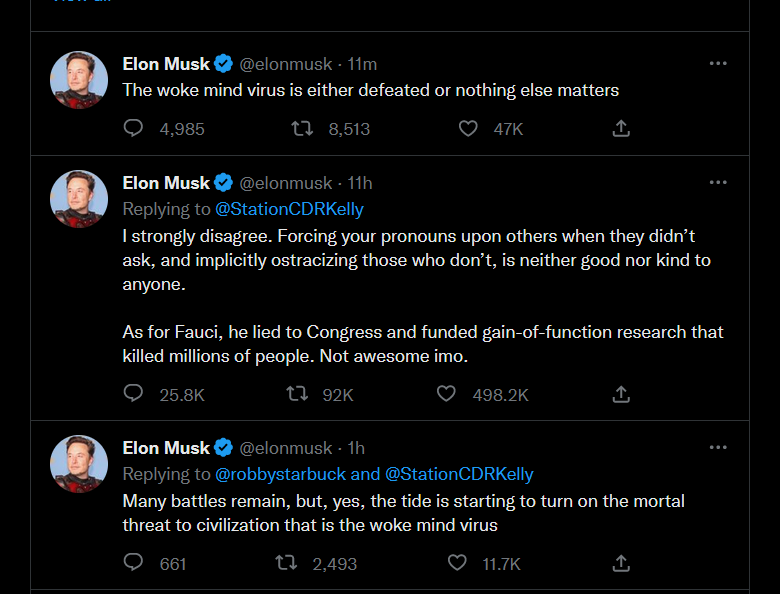Open the 11h timestamp on the Fauci tweet
Screen dimensions: 780x594
click(360, 183)
